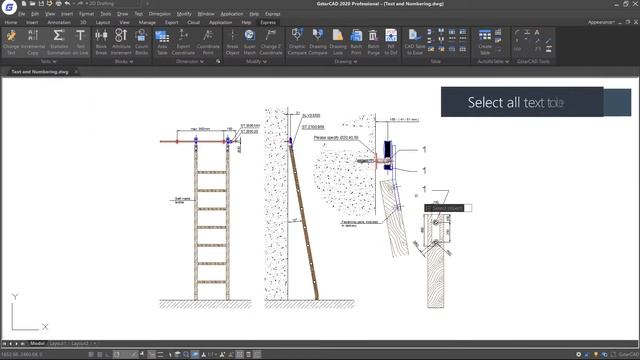Viewport: 640px width, 360px height.
Task: Switch to the Annotation ribbon tab
Action: coord(59,22)
